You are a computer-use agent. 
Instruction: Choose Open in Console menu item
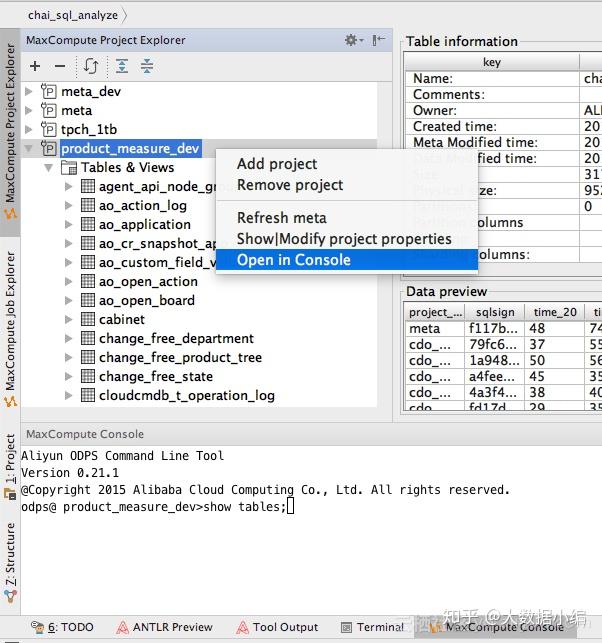[x=347, y=260]
